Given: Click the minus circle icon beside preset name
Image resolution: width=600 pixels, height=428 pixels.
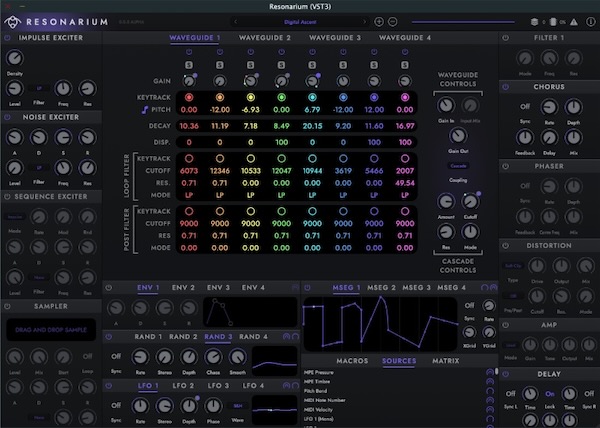Looking at the screenshot, I should (x=393, y=22).
